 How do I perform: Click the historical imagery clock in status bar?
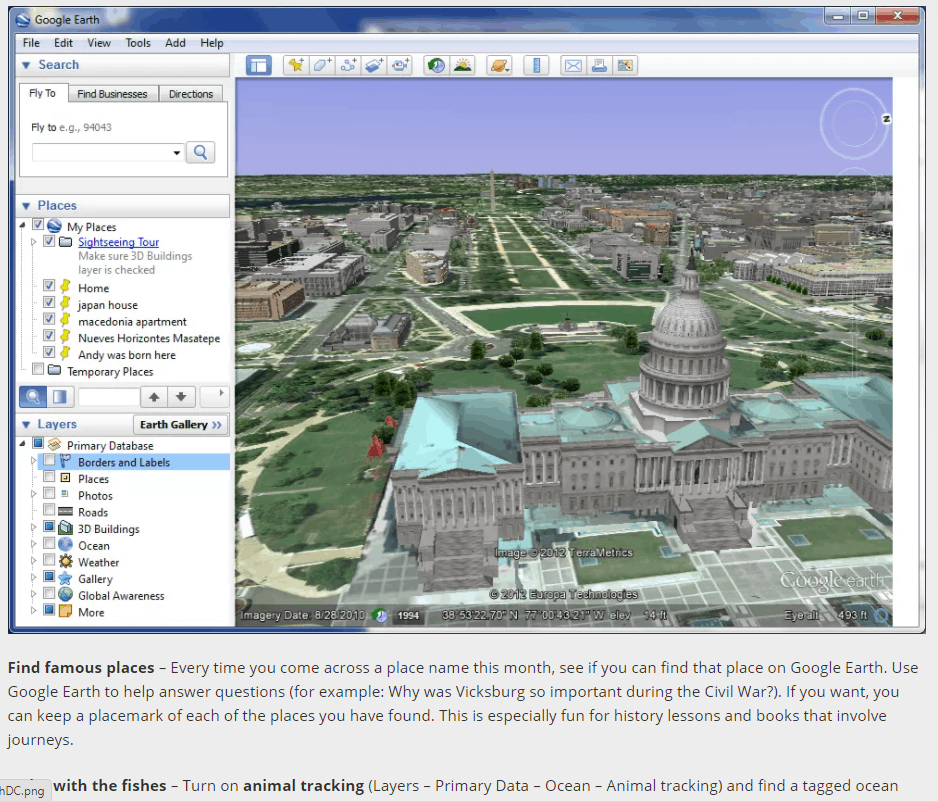pyautogui.click(x=380, y=615)
